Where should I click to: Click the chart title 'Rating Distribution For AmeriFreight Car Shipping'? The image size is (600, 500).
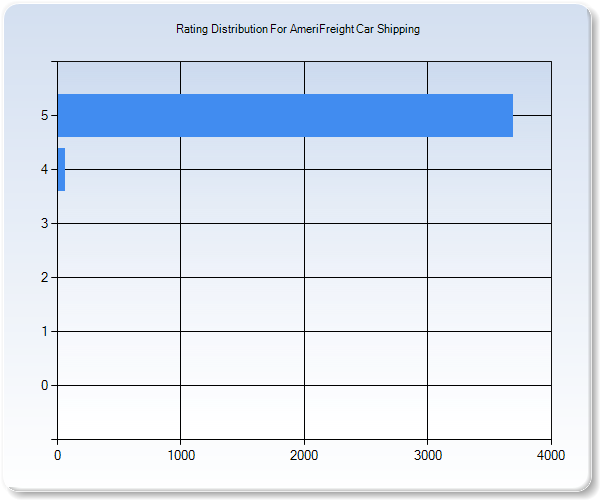coord(298,29)
